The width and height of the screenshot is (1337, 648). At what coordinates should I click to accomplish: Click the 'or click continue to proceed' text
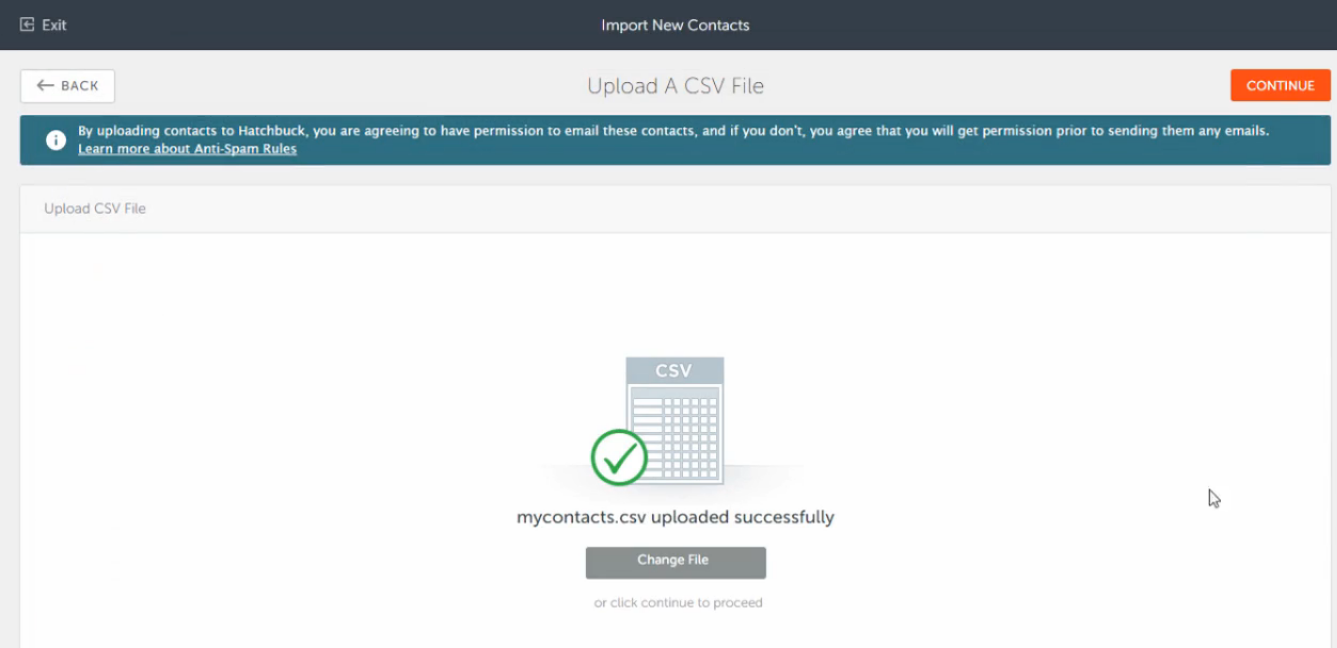click(678, 603)
